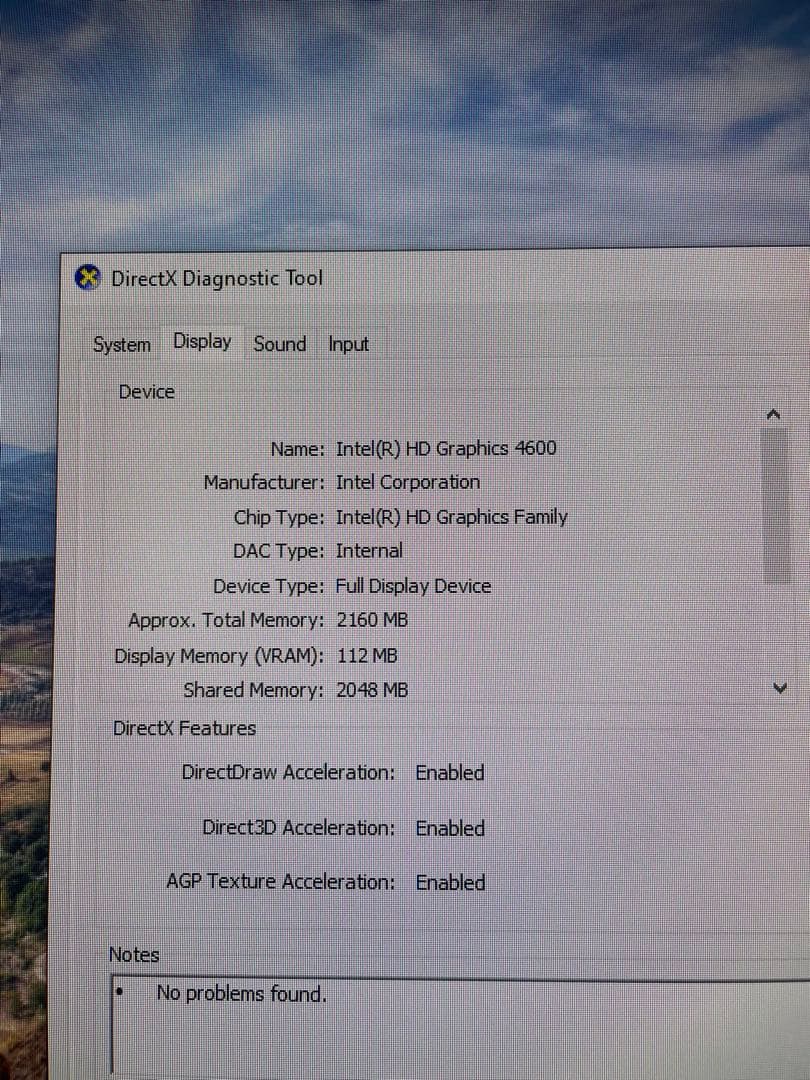810x1080 pixels.
Task: Select Display Memory (VRAM) value 112 MB
Action: coord(366,656)
